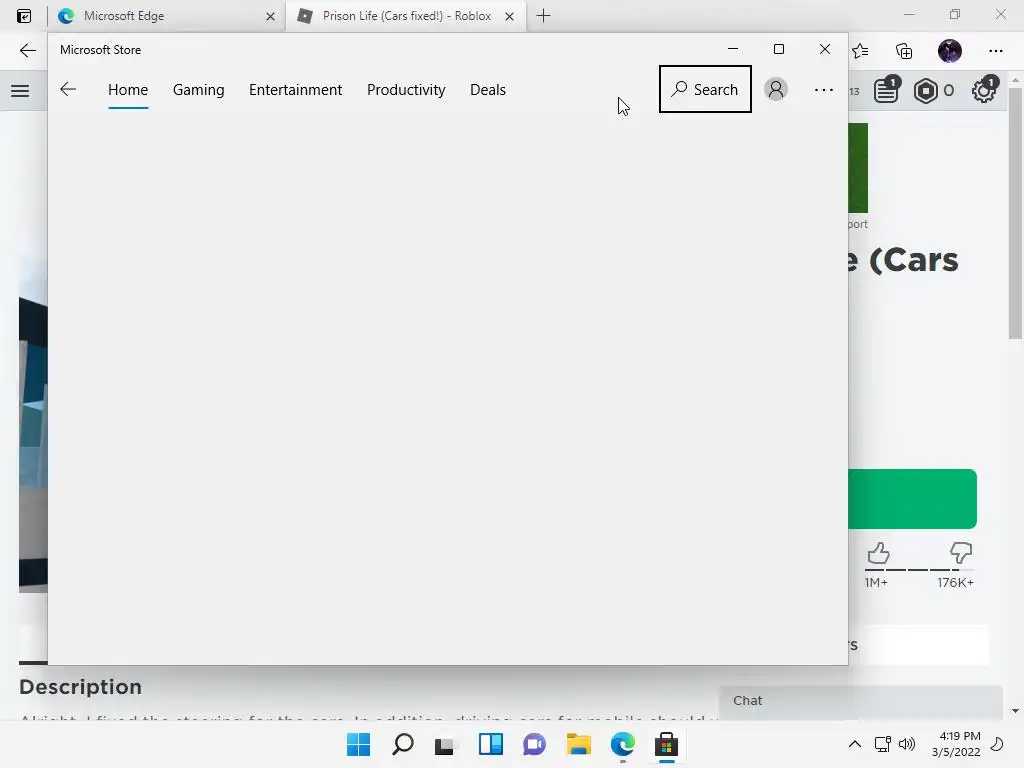Open the Store three-dot more menu
1024x768 pixels.
824,89
